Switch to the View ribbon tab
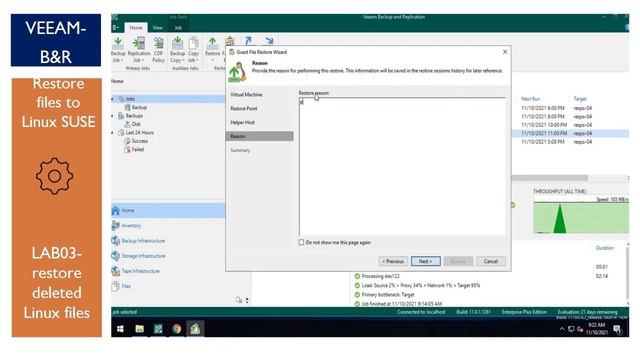The height and width of the screenshot is (360, 640). [158, 27]
